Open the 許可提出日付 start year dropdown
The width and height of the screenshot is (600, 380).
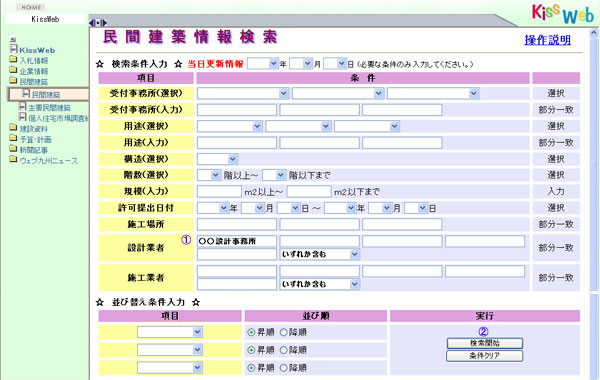click(x=213, y=208)
